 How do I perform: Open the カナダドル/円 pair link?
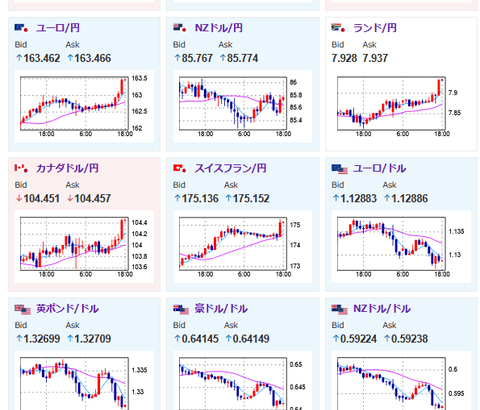click(67, 168)
